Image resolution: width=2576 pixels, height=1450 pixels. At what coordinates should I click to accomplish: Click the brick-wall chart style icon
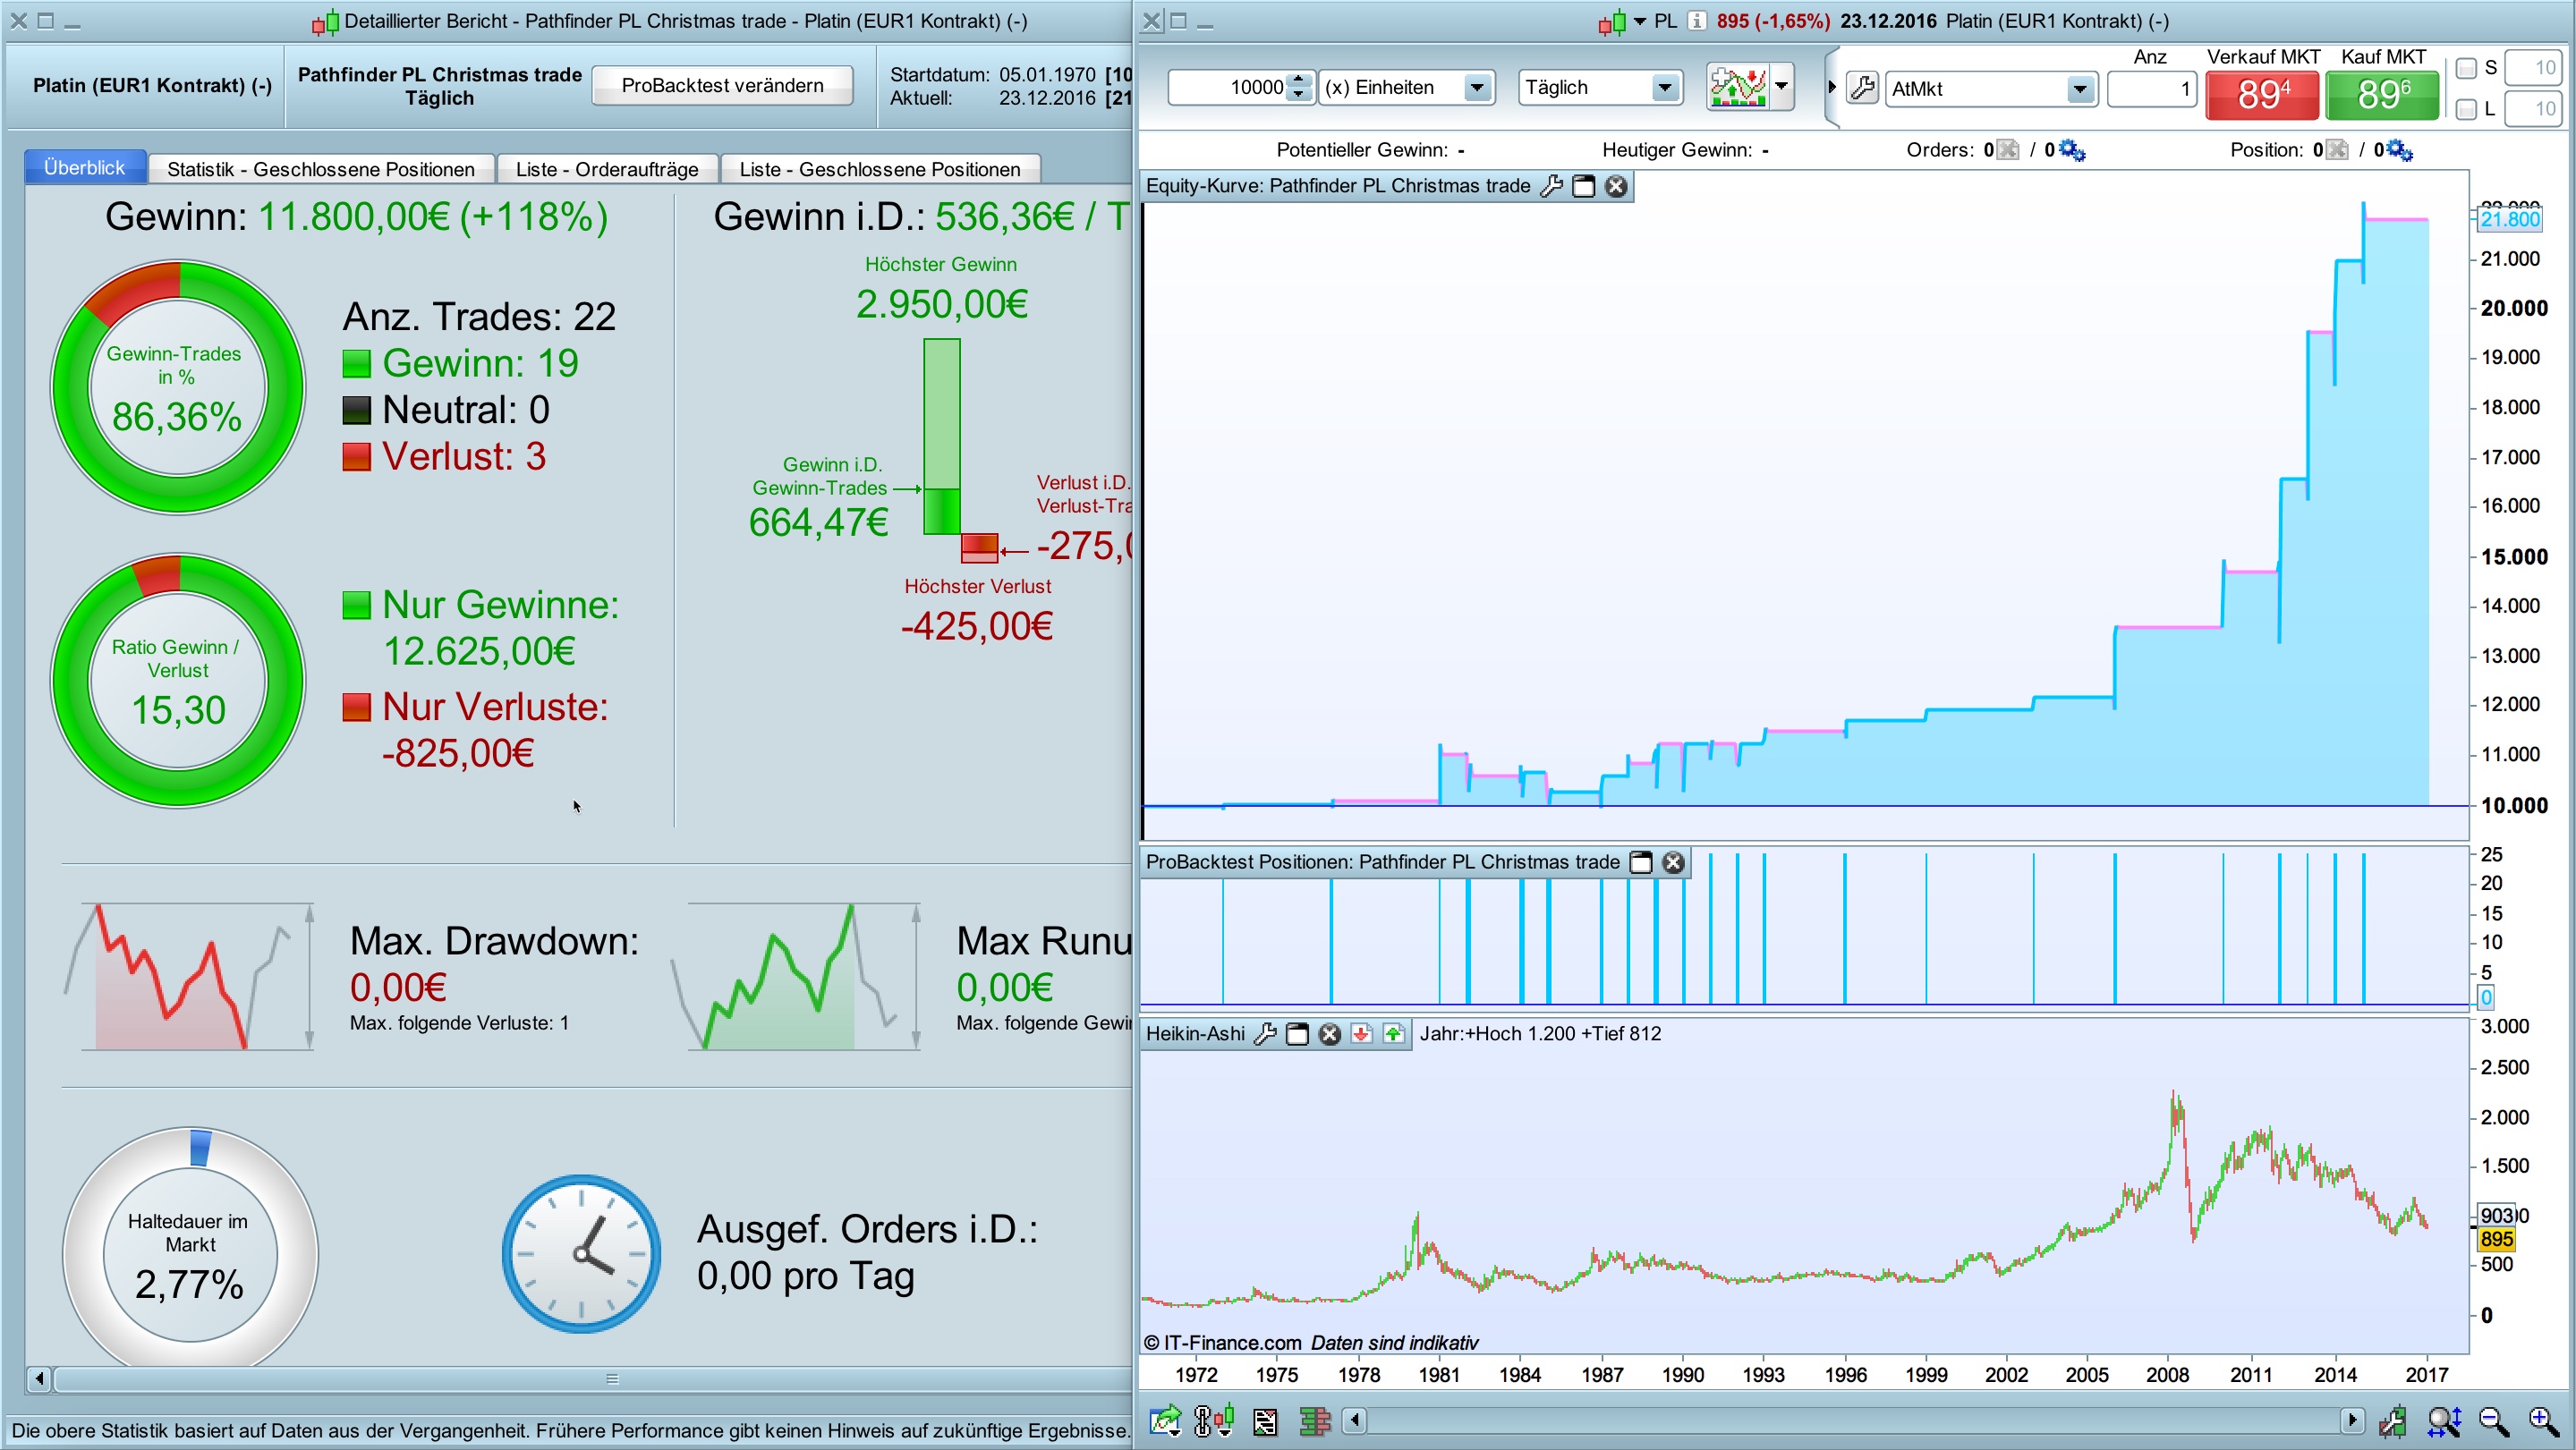point(1315,1421)
